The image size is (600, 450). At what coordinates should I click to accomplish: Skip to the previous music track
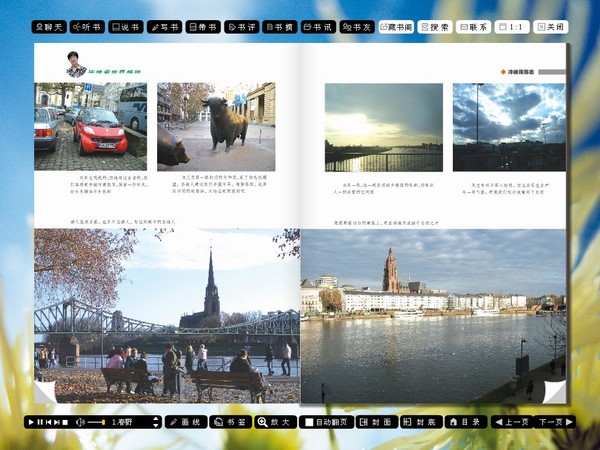[x=49, y=422]
